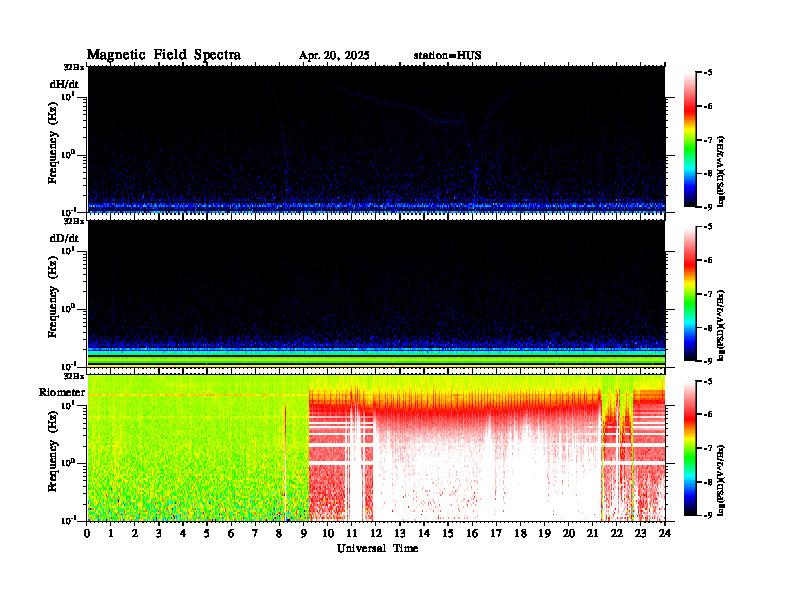Screen dimensions: 792x612
Task: Click the 10^1 frequency tick of Riometer panel
Action: [68, 405]
